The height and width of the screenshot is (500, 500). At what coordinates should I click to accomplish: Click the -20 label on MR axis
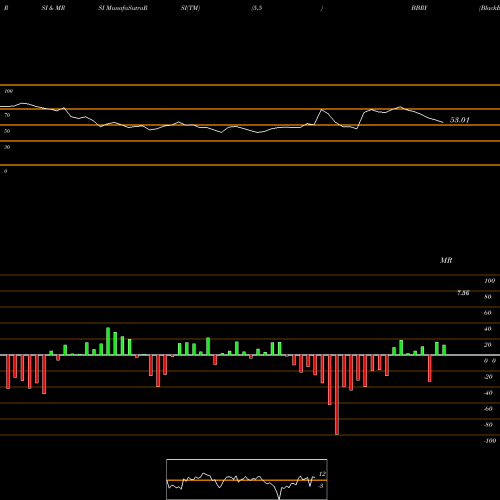click(488, 377)
